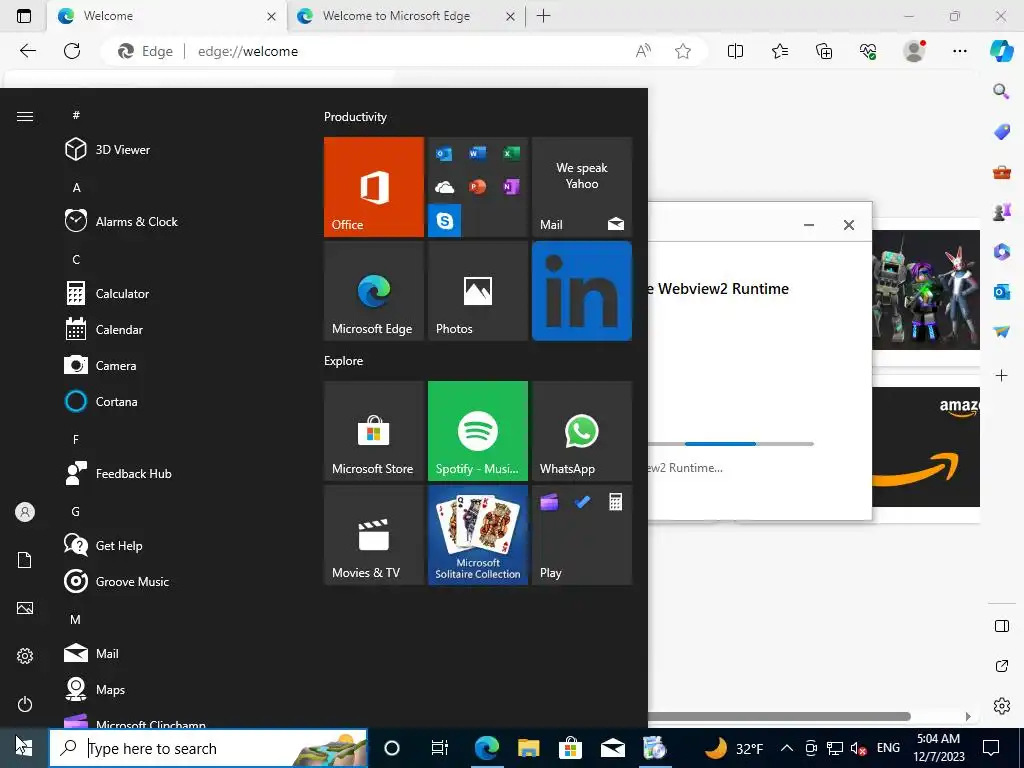Toggle Edge split screen
The height and width of the screenshot is (768, 1024).
735,51
